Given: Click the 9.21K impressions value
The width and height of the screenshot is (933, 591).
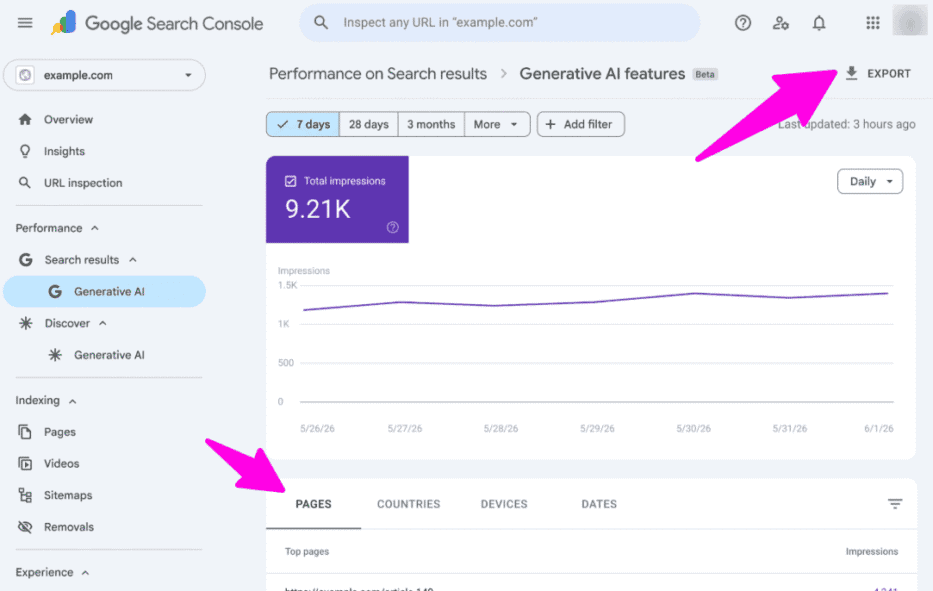Looking at the screenshot, I should click(318, 209).
